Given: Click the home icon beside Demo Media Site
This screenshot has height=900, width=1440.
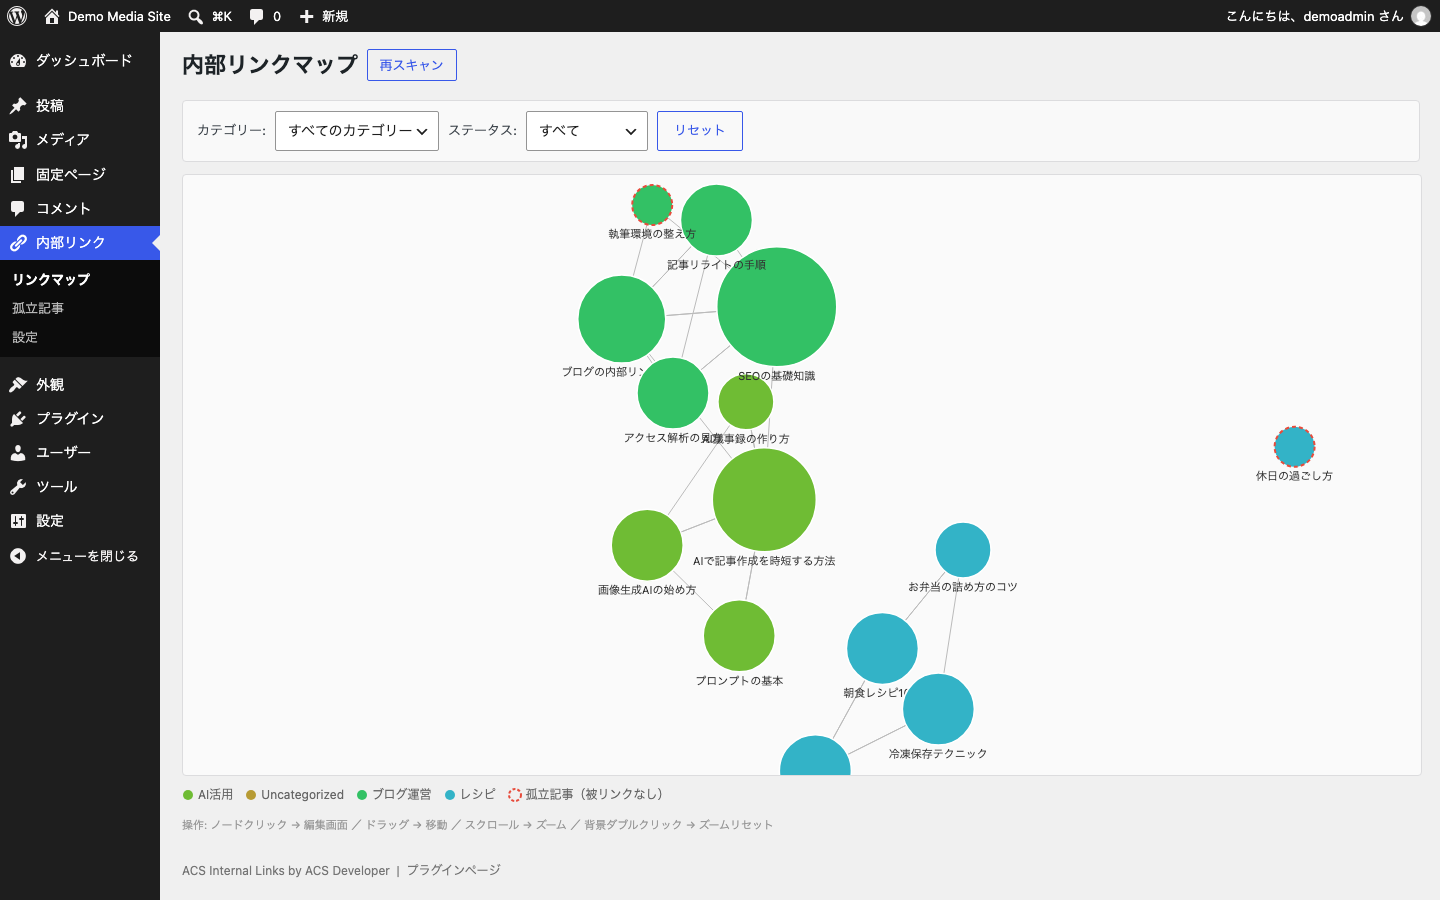Looking at the screenshot, I should coord(52,16).
